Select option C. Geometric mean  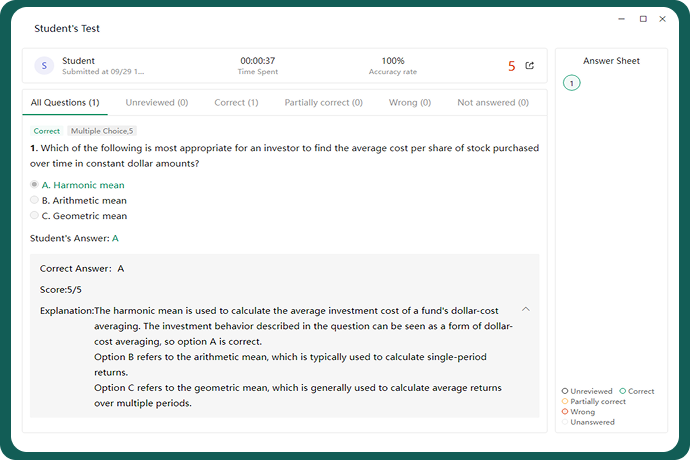point(35,215)
